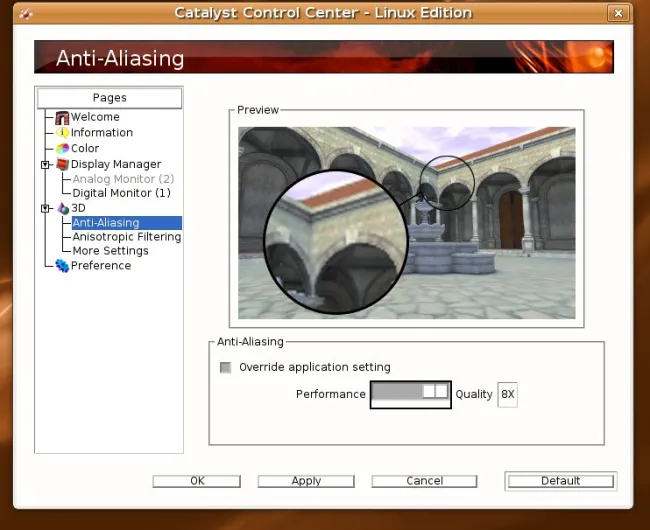Click the Default button
The height and width of the screenshot is (530, 650).
[x=560, y=481]
